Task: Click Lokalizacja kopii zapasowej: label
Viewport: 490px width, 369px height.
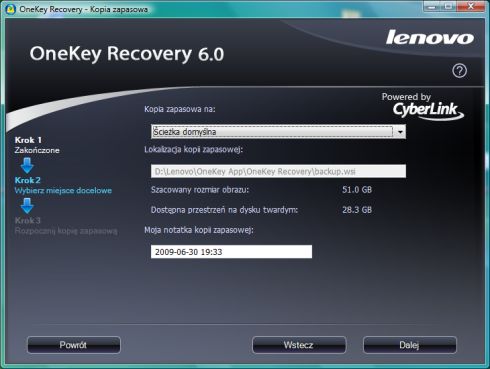Action: (193, 150)
